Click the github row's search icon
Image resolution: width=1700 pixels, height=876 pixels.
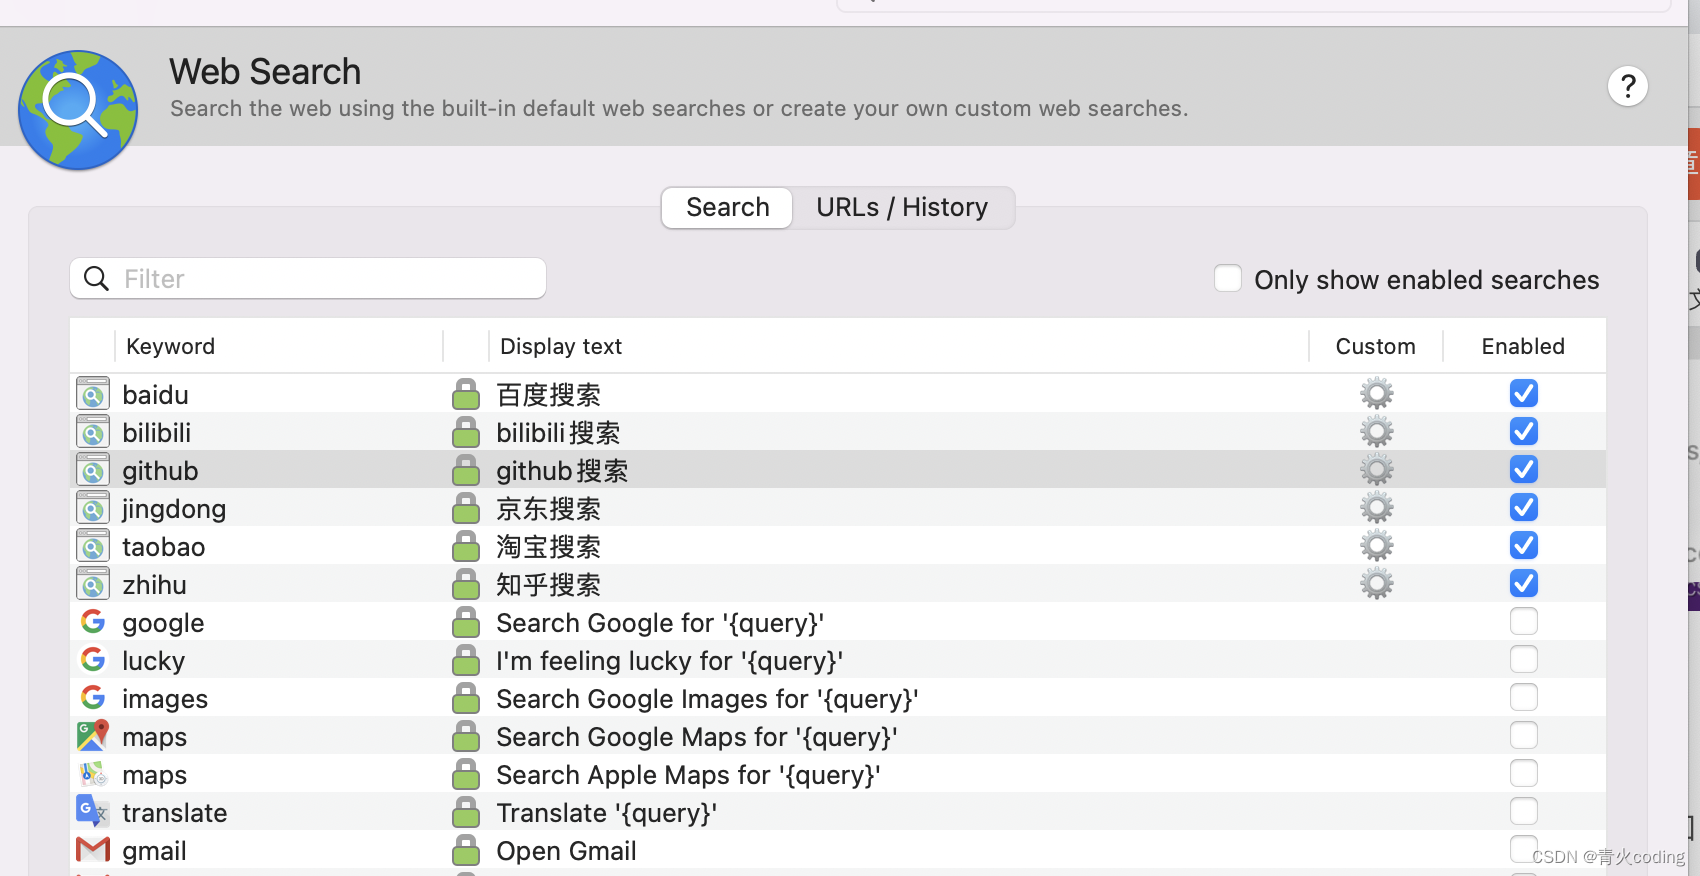93,470
